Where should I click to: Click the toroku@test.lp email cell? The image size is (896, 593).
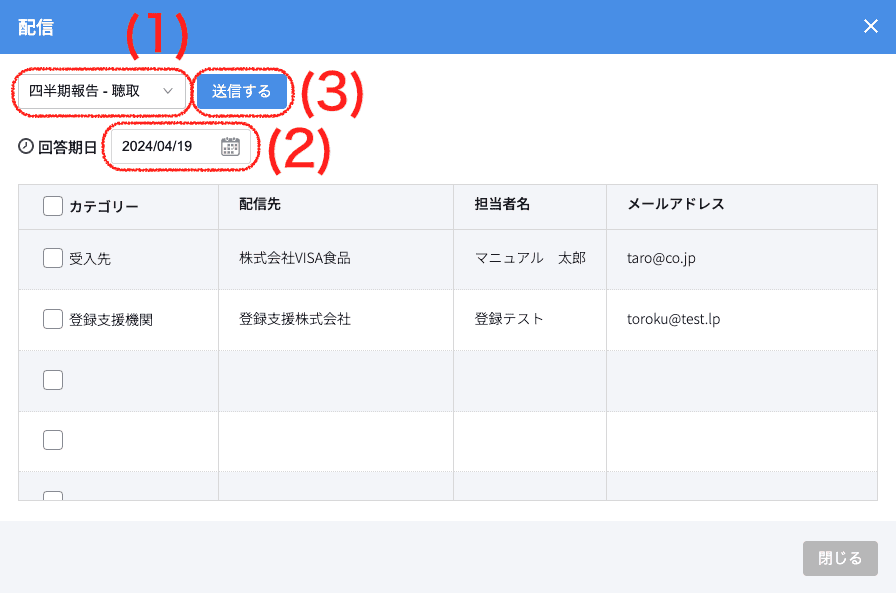click(x=673, y=320)
